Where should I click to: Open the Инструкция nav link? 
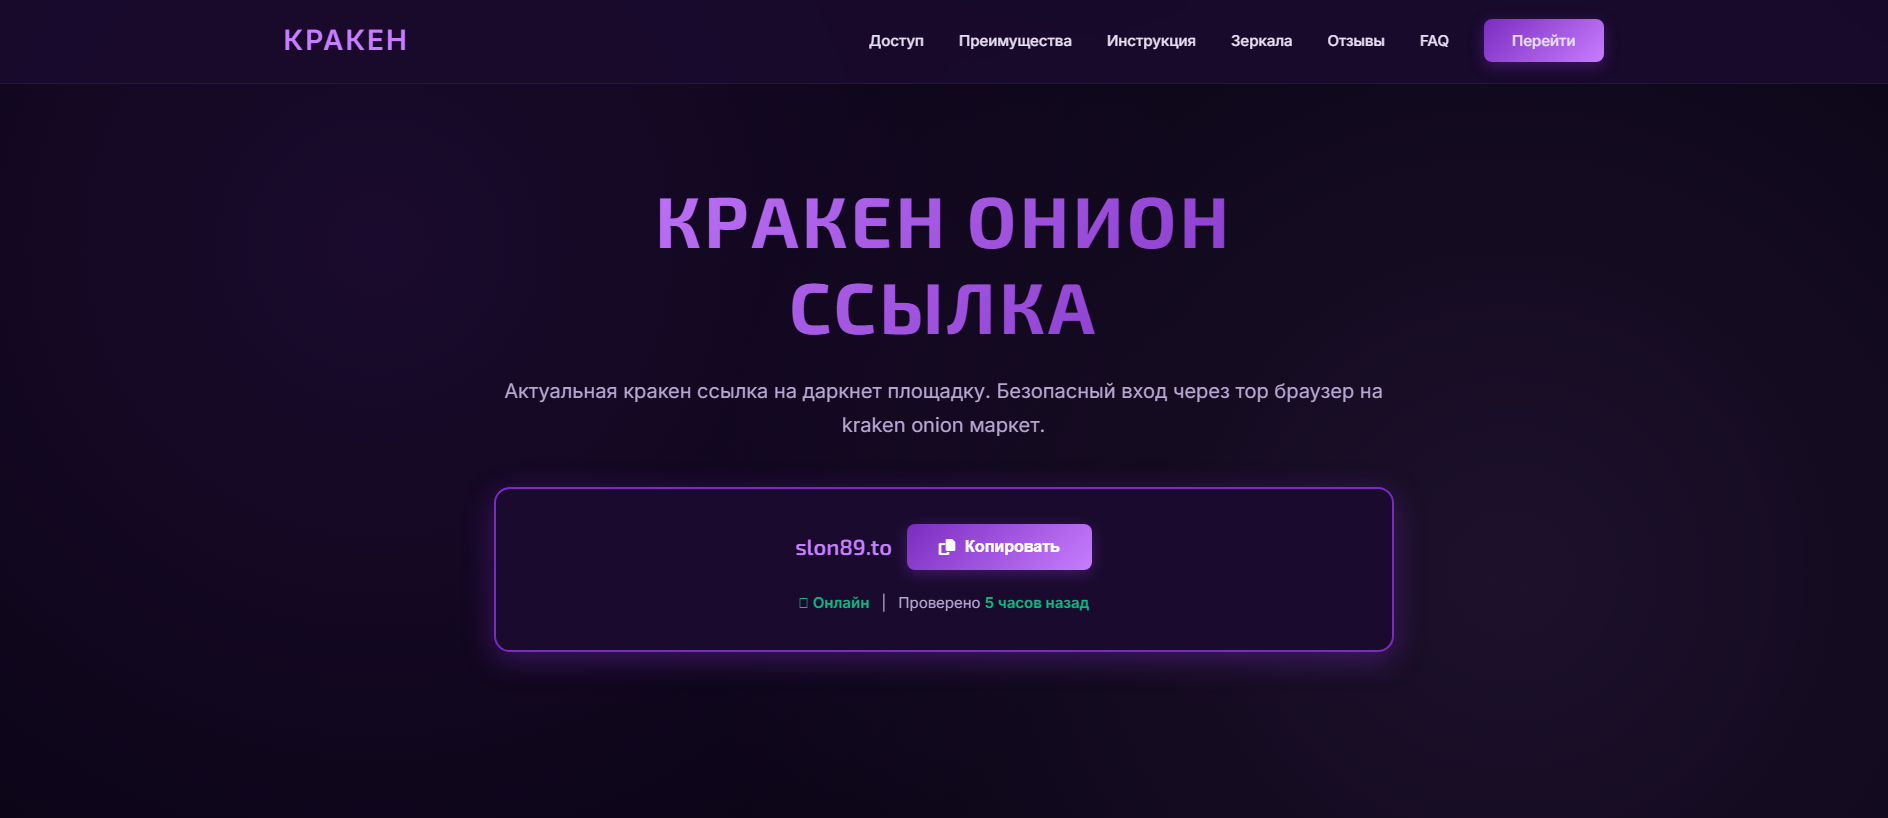point(1151,41)
